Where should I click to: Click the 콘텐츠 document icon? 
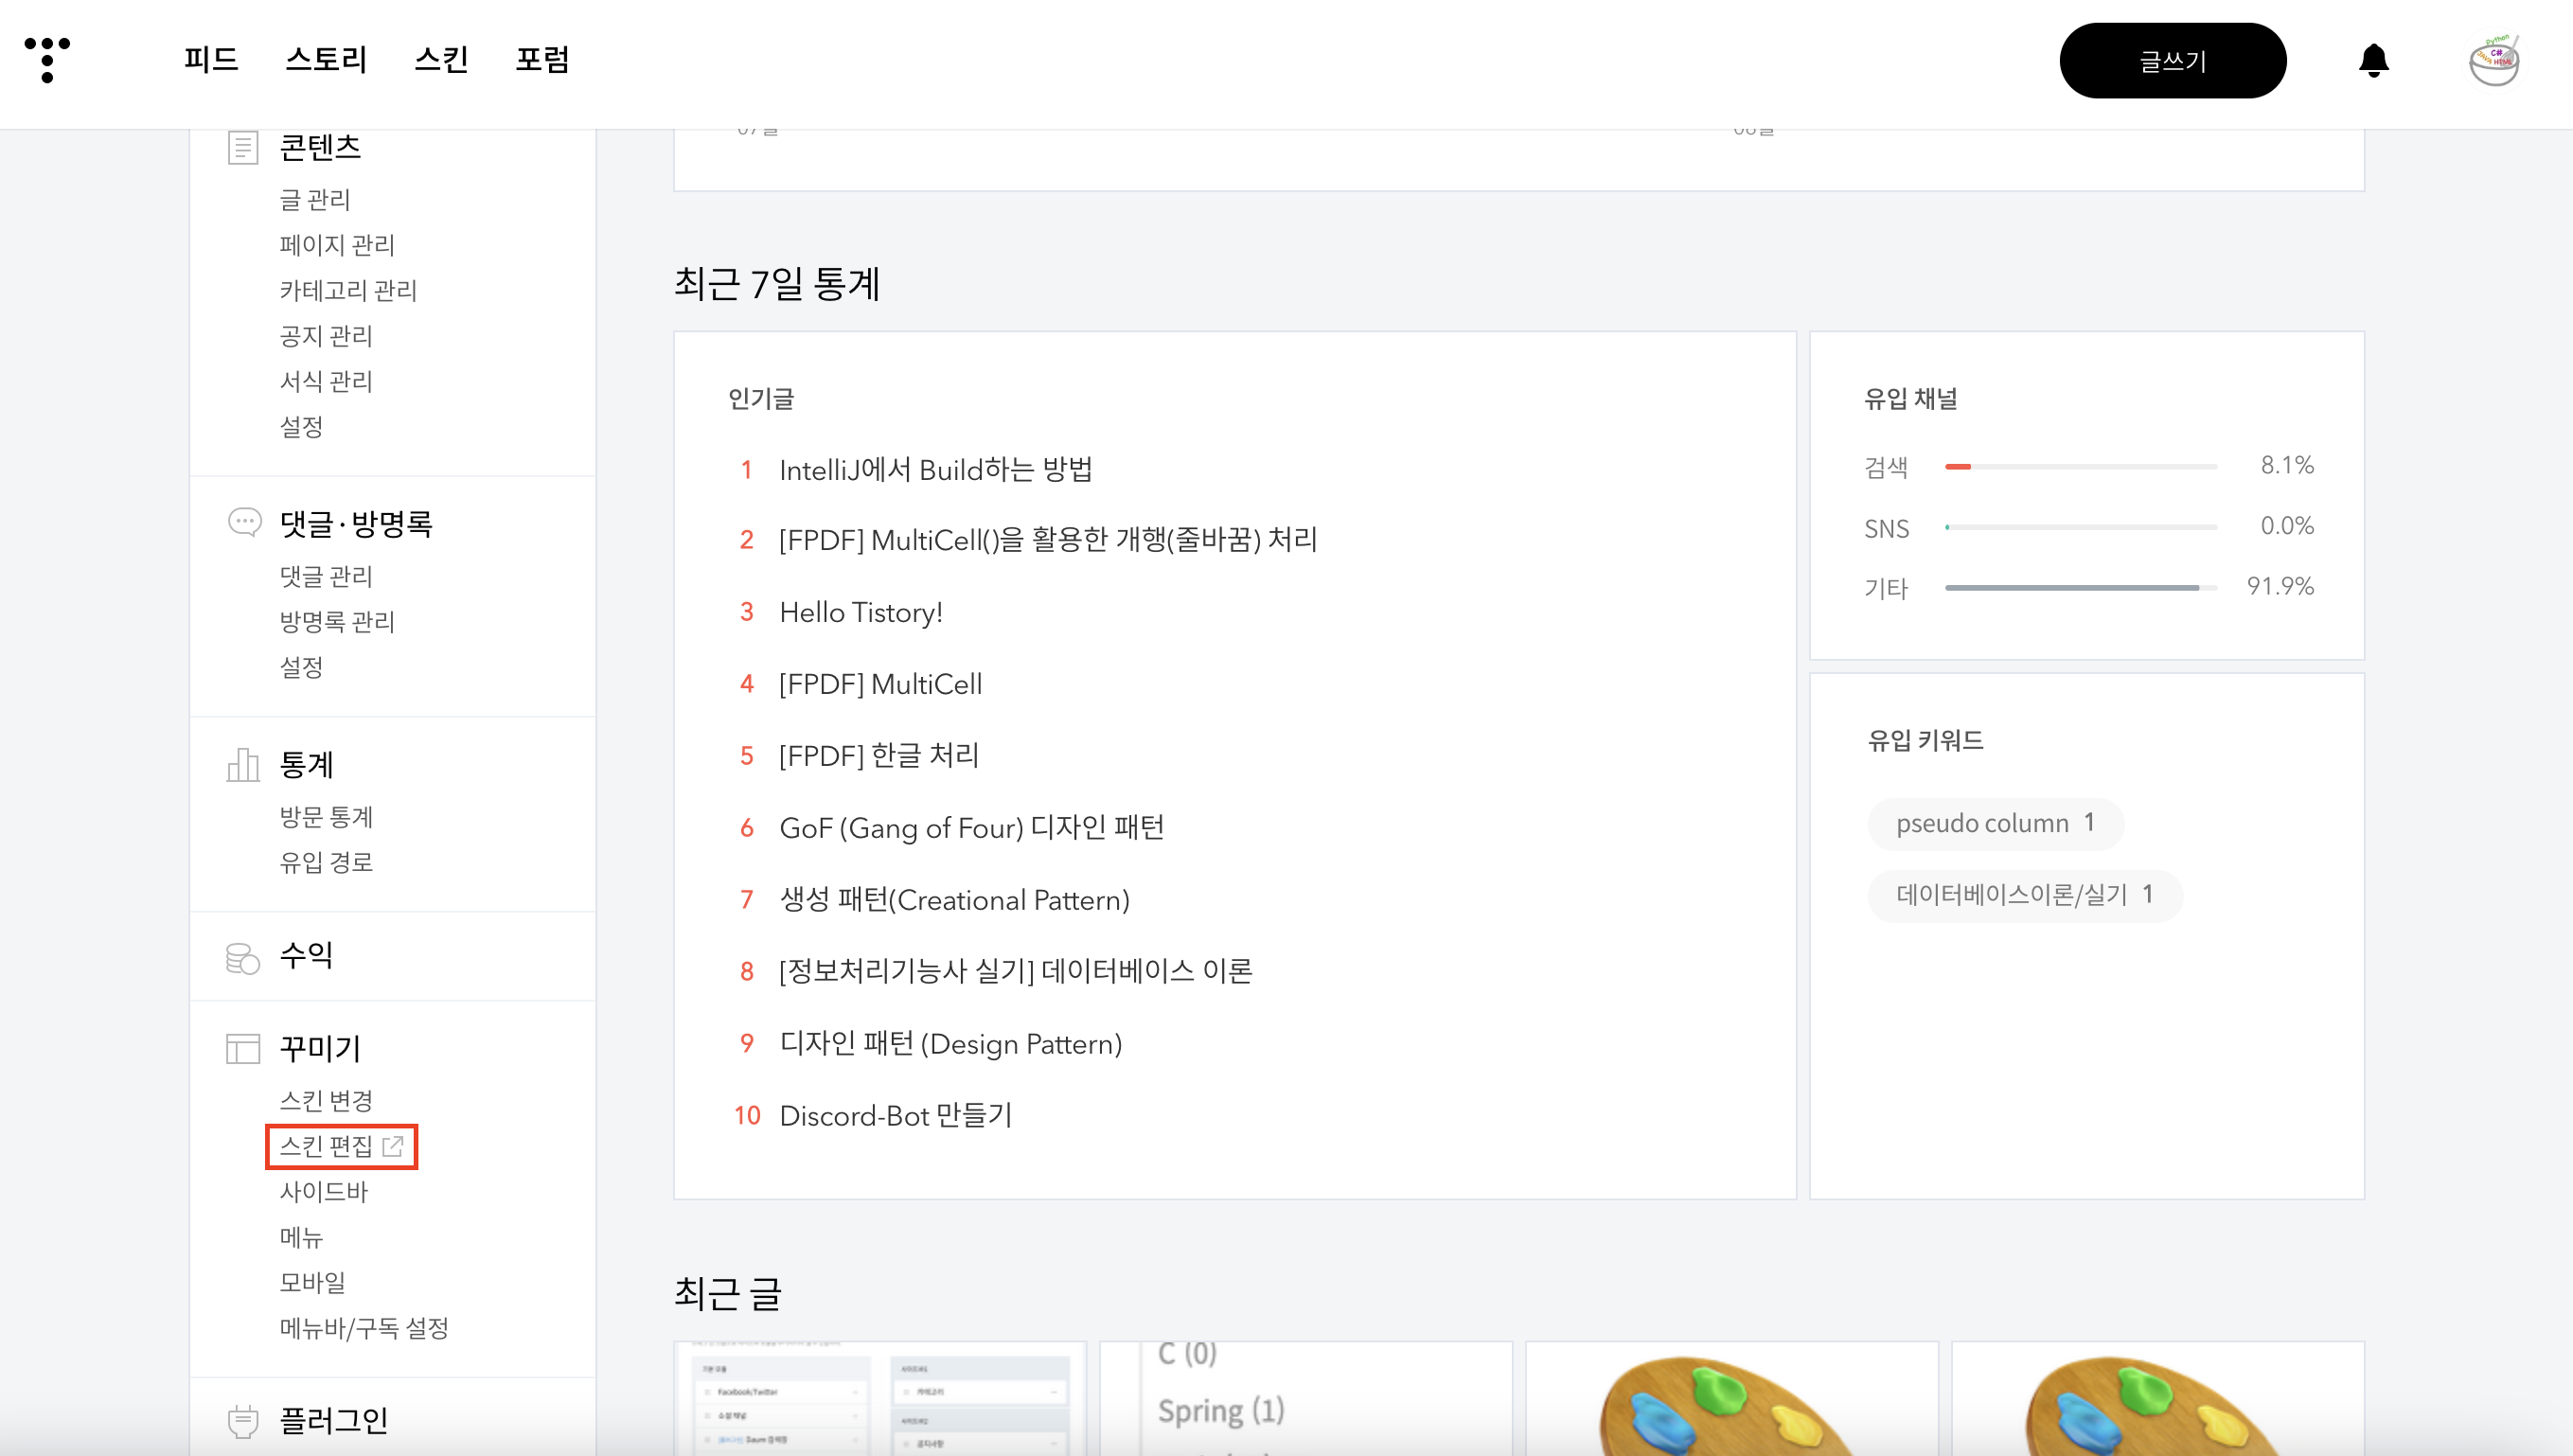click(243, 148)
